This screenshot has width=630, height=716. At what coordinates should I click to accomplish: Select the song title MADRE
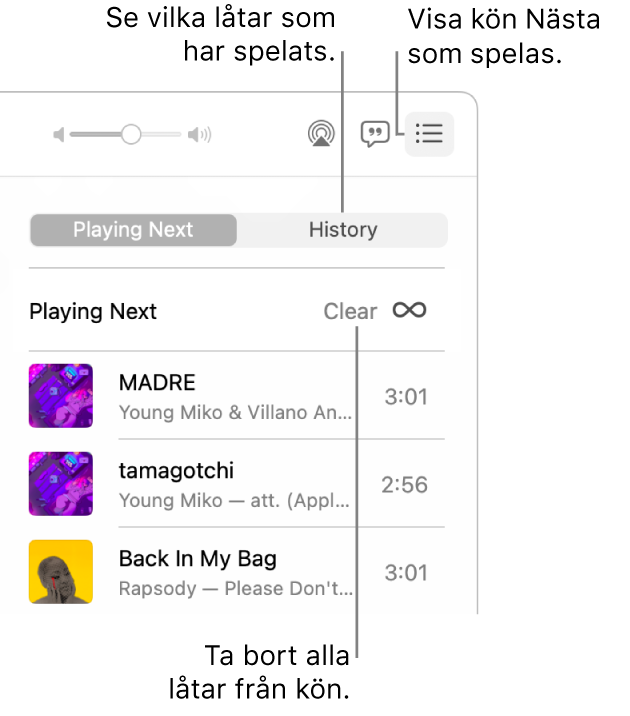[x=157, y=383]
